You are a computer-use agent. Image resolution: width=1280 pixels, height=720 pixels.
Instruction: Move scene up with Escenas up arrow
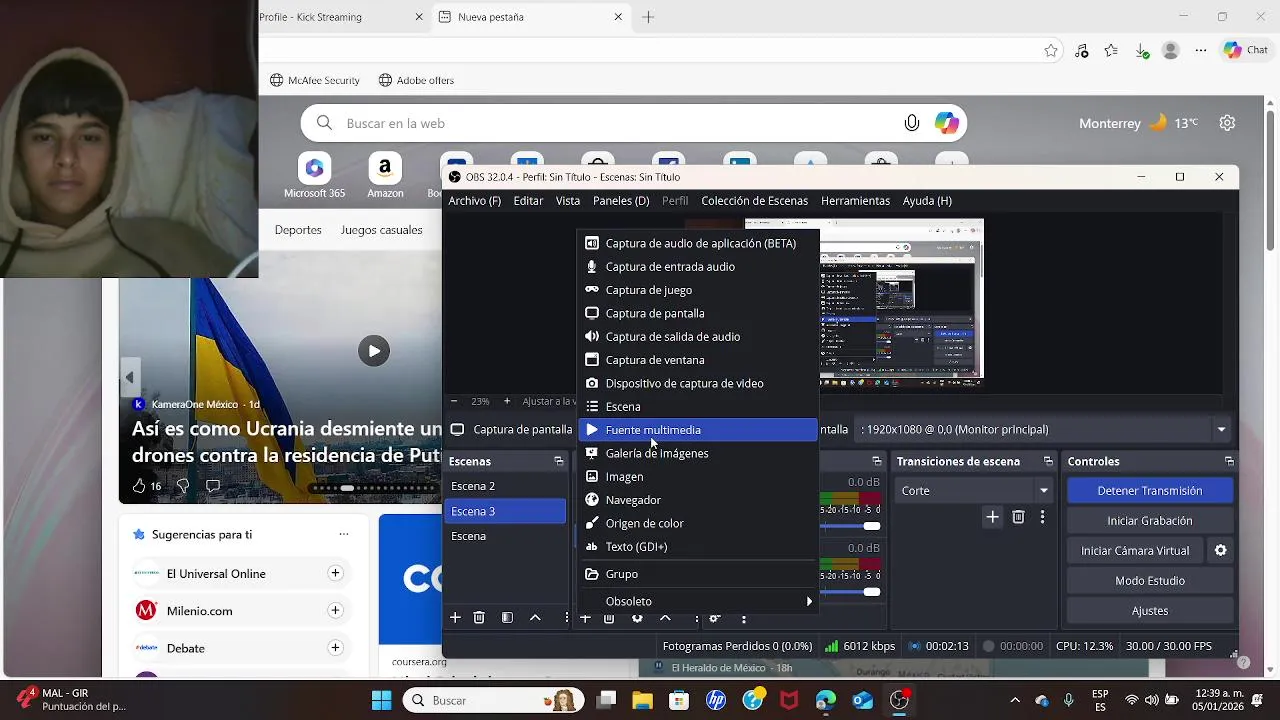pos(535,618)
